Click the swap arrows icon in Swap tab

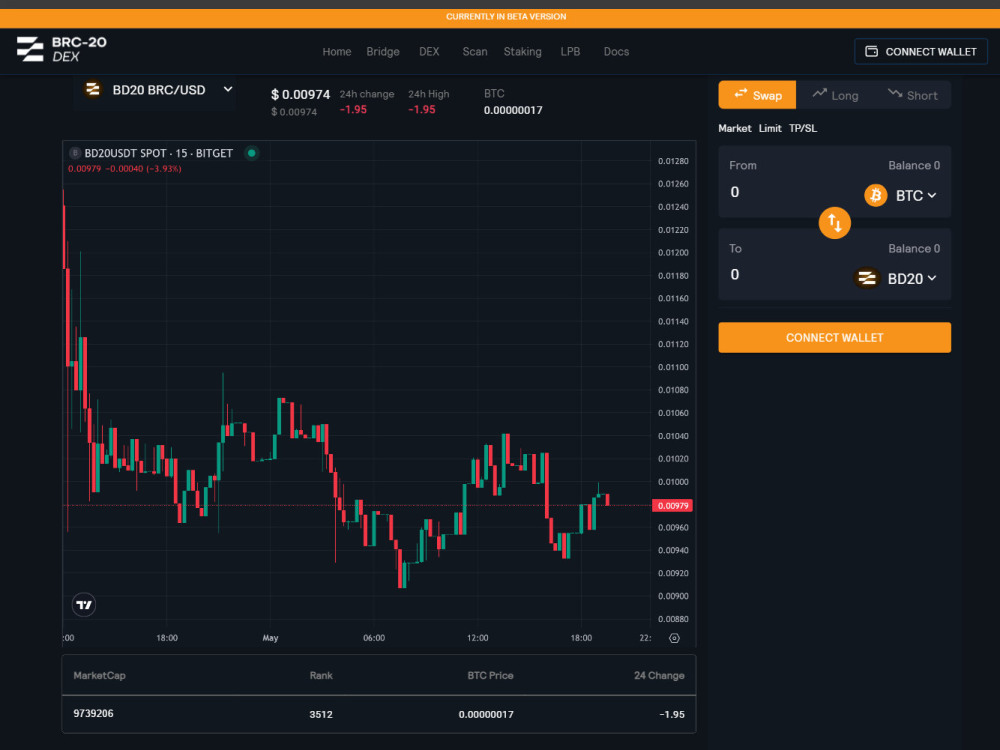coord(740,94)
